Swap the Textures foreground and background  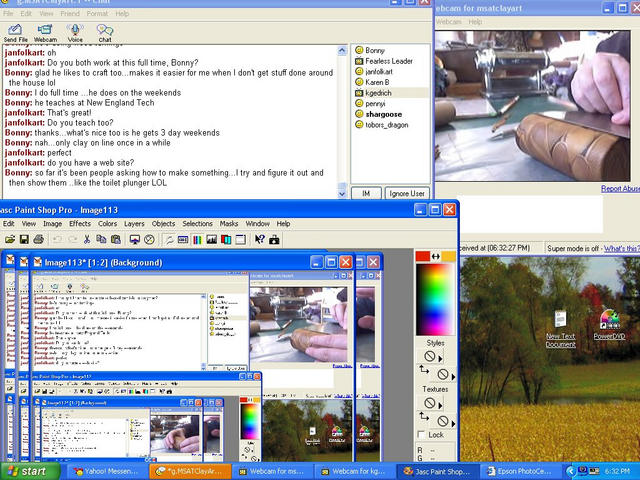(424, 416)
